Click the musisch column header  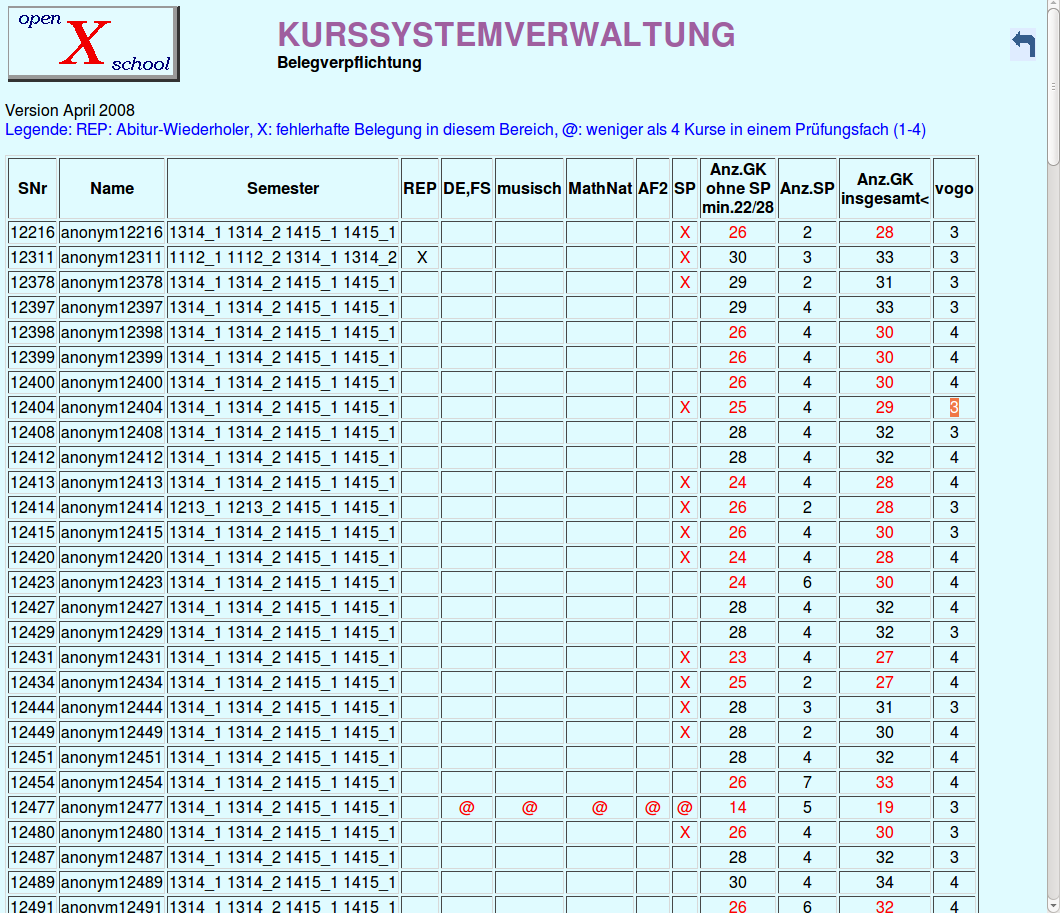pyautogui.click(x=529, y=189)
